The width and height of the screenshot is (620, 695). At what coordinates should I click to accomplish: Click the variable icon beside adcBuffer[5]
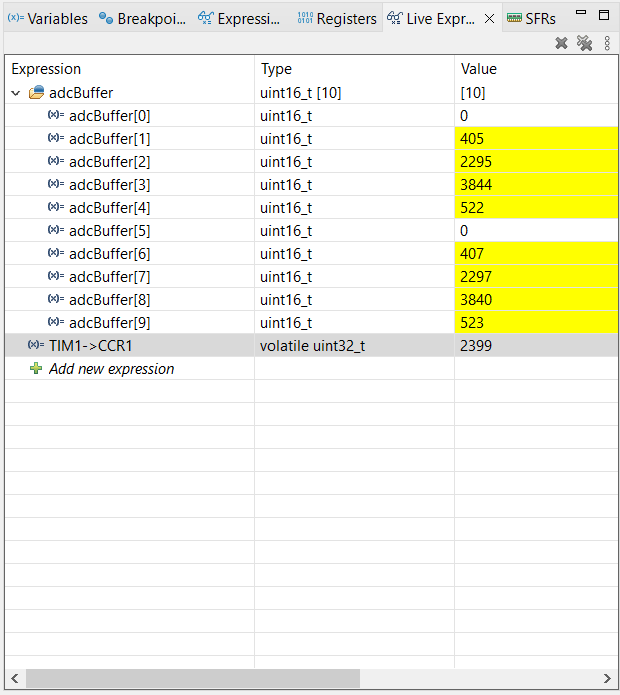pos(56,230)
